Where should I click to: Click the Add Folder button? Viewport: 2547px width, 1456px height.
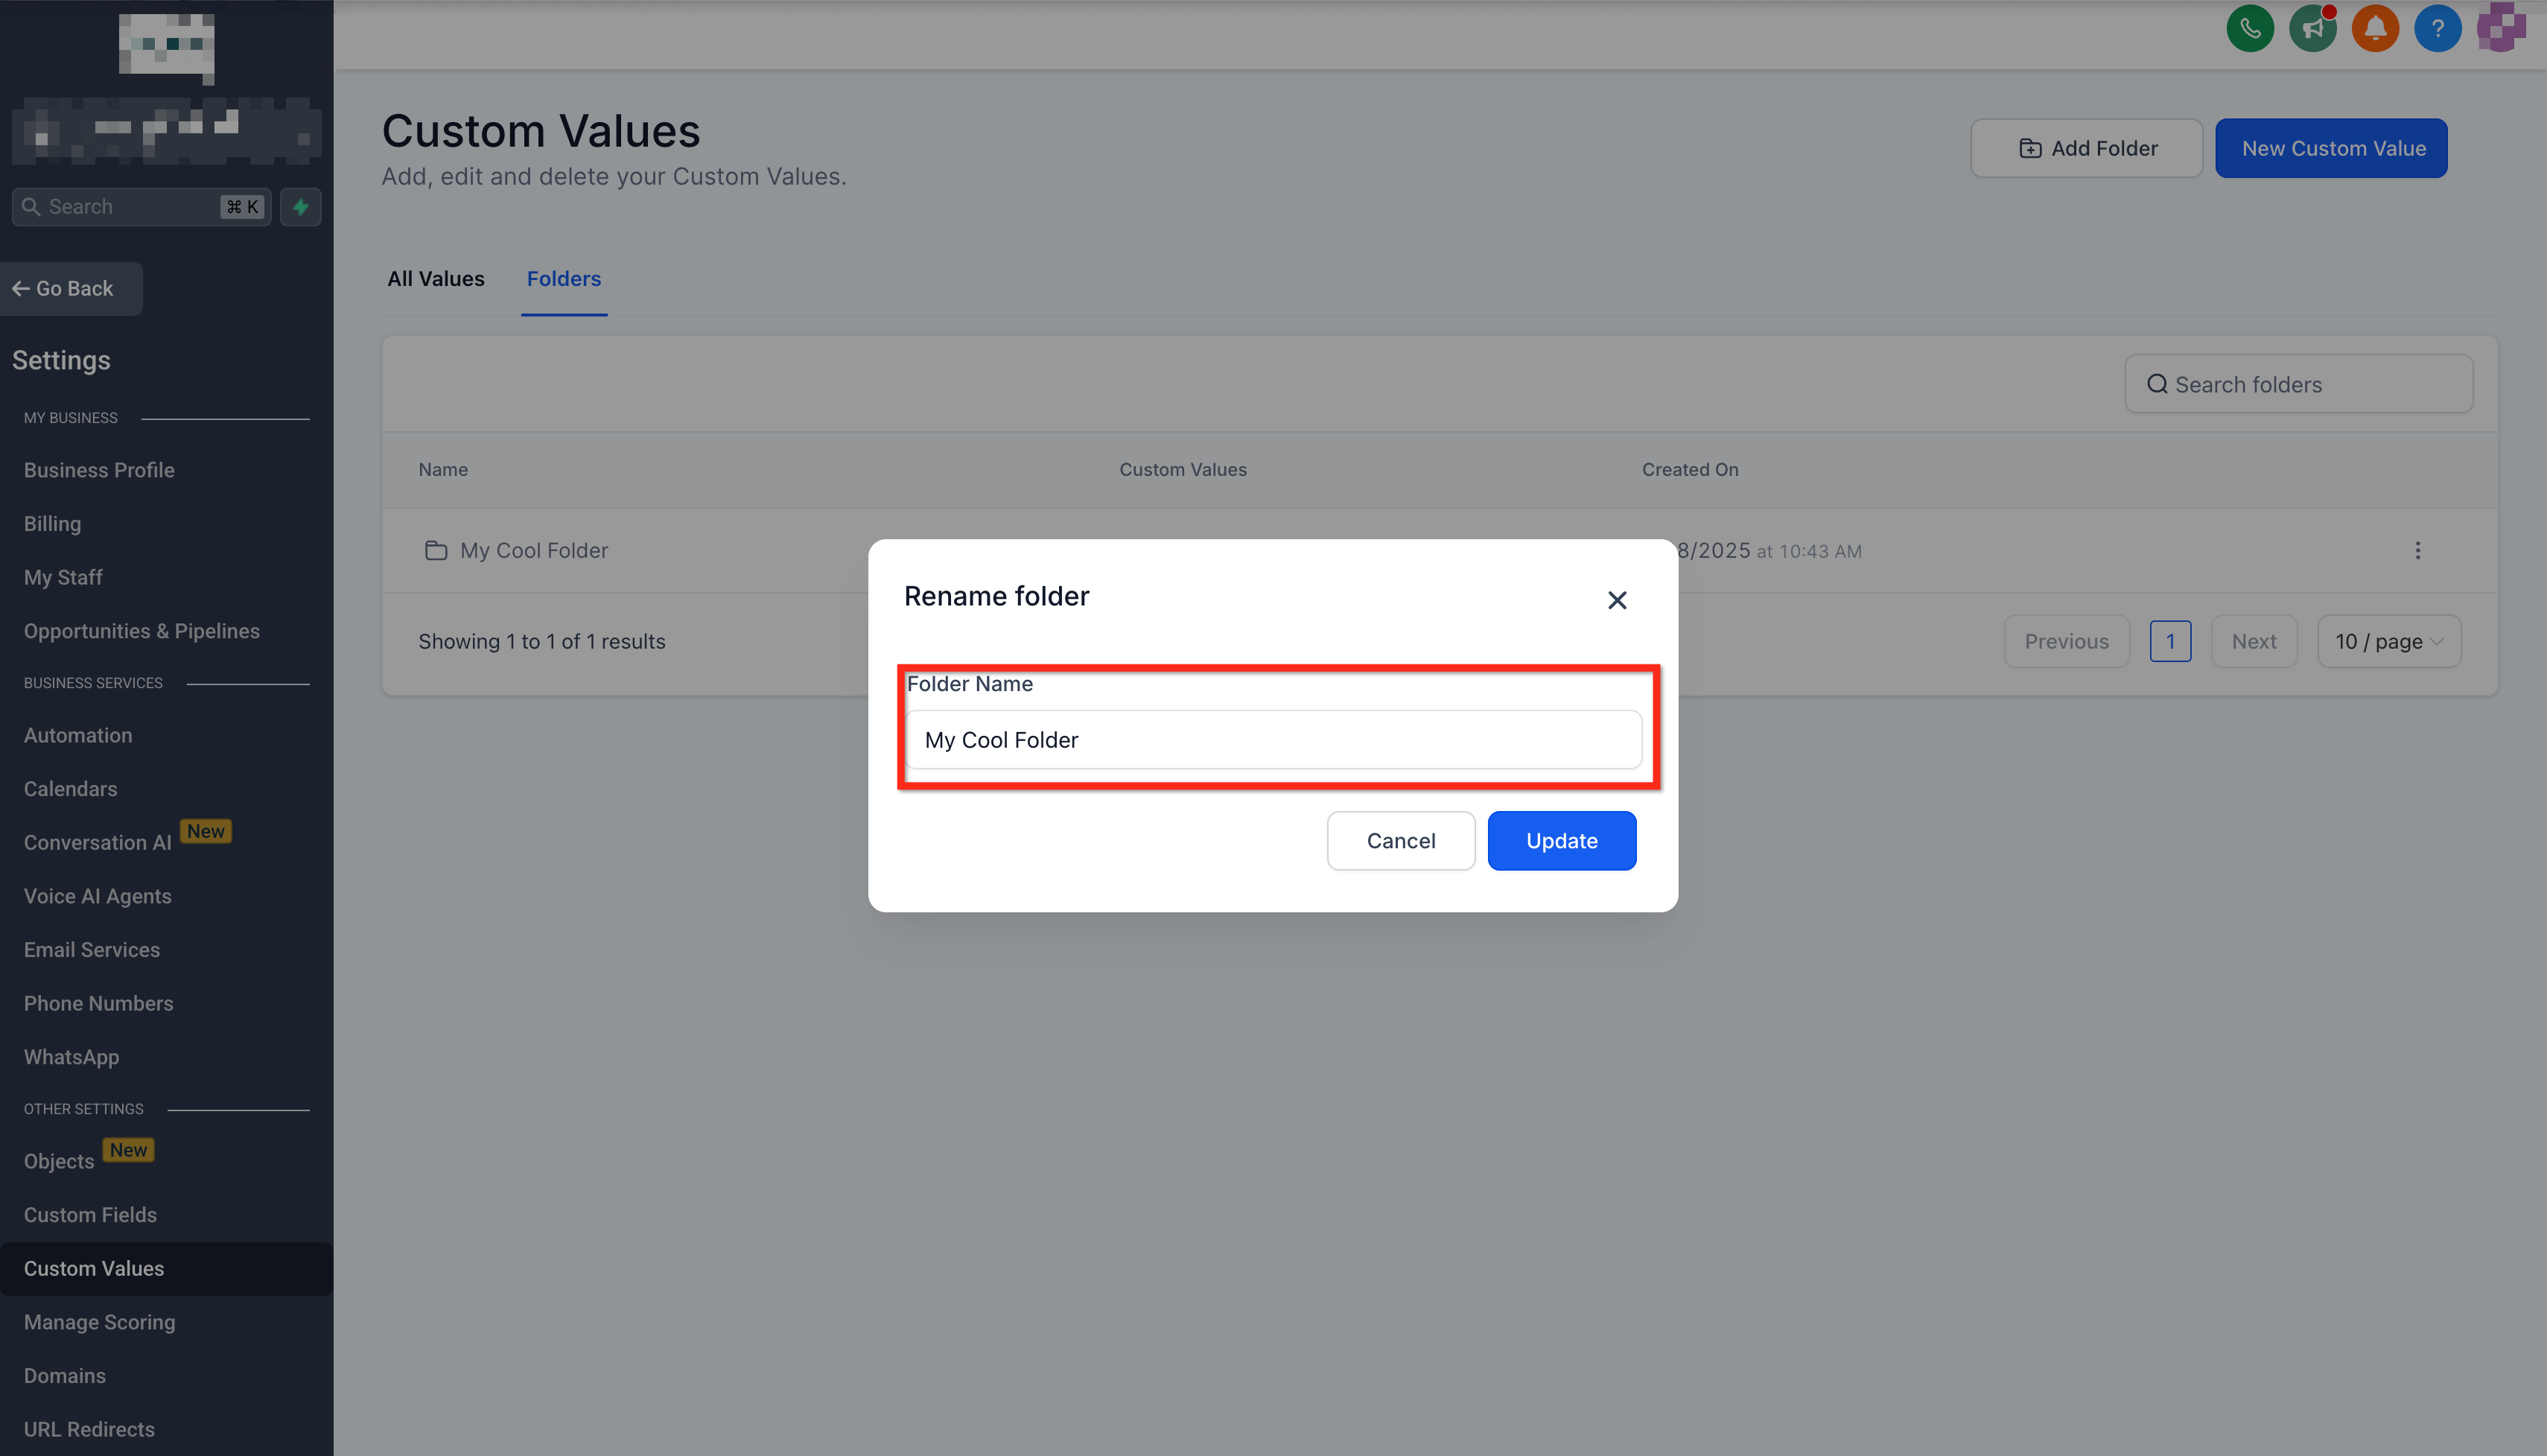(x=2086, y=148)
